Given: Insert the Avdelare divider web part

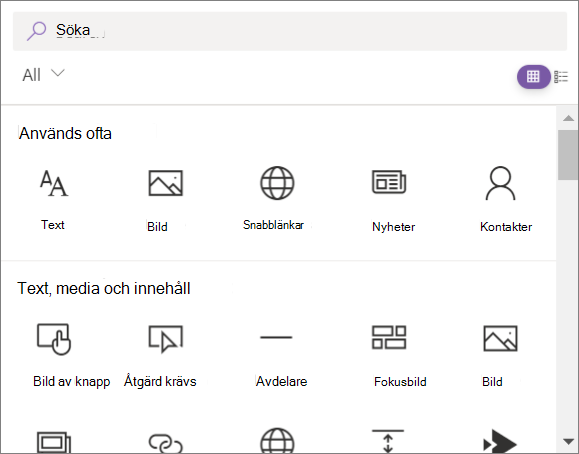Looking at the screenshot, I should (x=276, y=337).
